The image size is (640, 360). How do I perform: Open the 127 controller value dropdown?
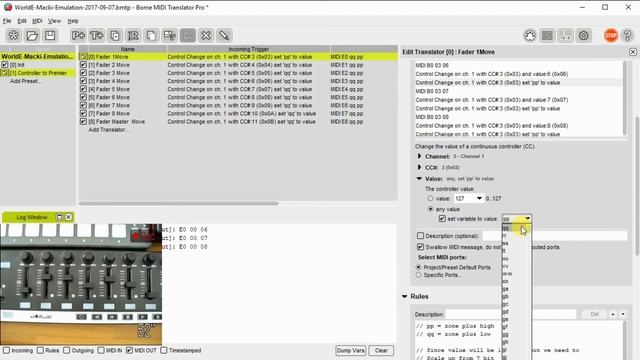(479, 198)
